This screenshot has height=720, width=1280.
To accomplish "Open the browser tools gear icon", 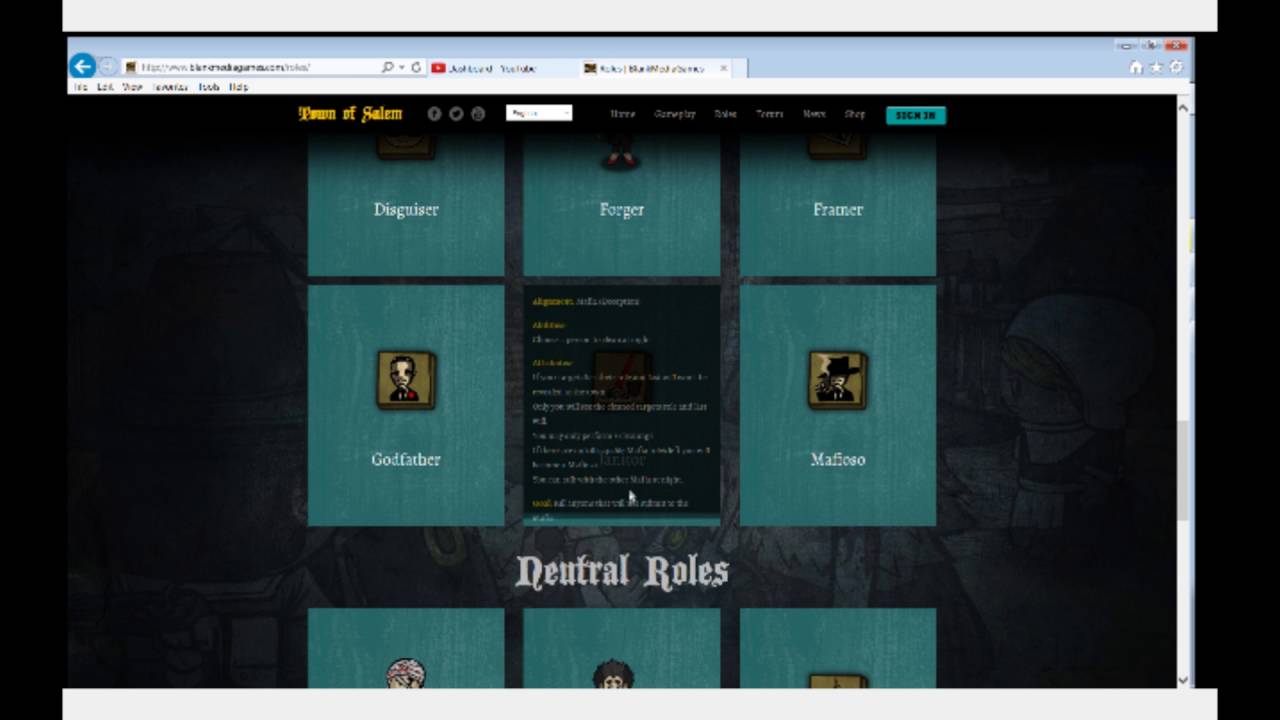I will point(1175,67).
